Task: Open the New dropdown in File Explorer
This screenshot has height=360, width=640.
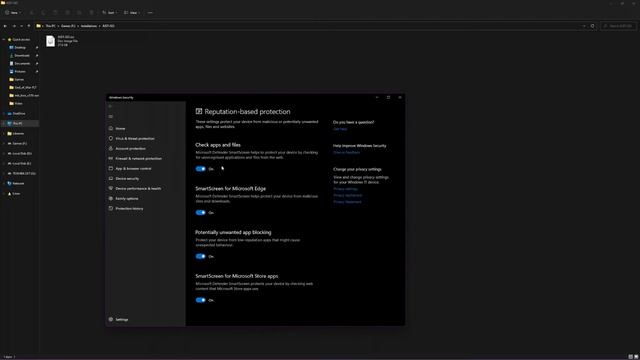Action: click(13, 13)
